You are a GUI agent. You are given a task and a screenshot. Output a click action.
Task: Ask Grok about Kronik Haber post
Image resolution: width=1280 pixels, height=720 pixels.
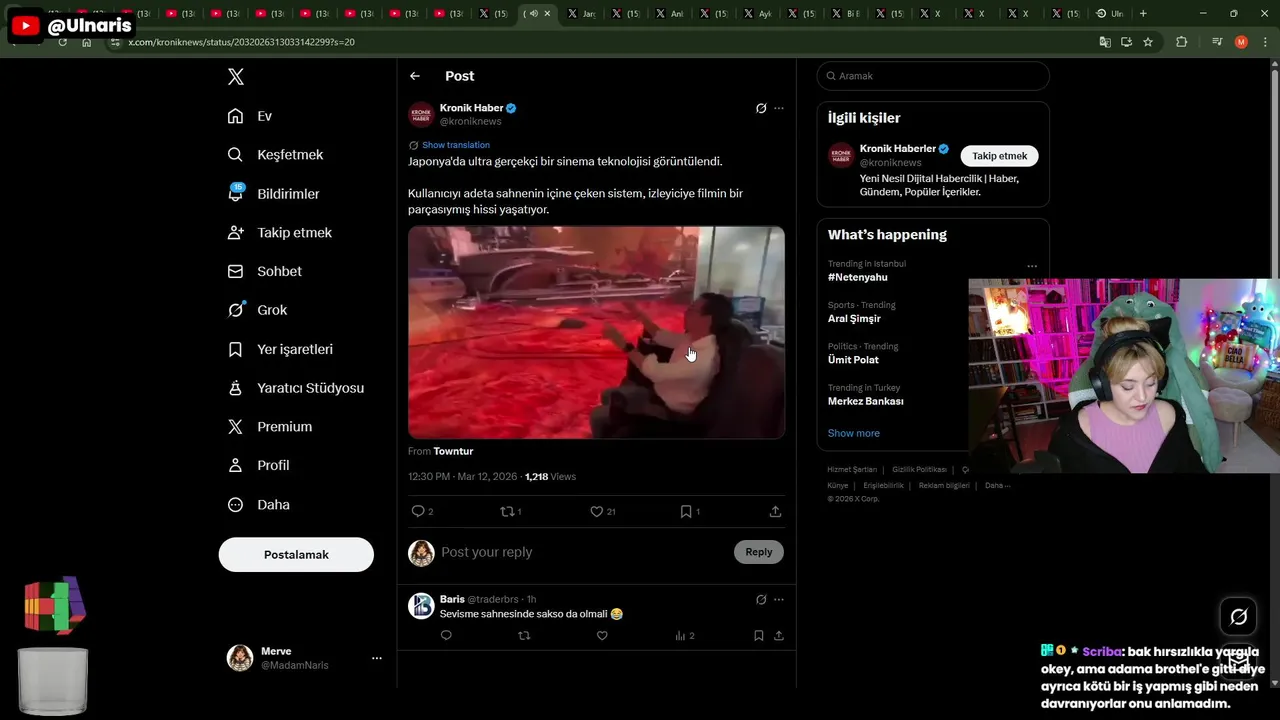pyautogui.click(x=761, y=108)
